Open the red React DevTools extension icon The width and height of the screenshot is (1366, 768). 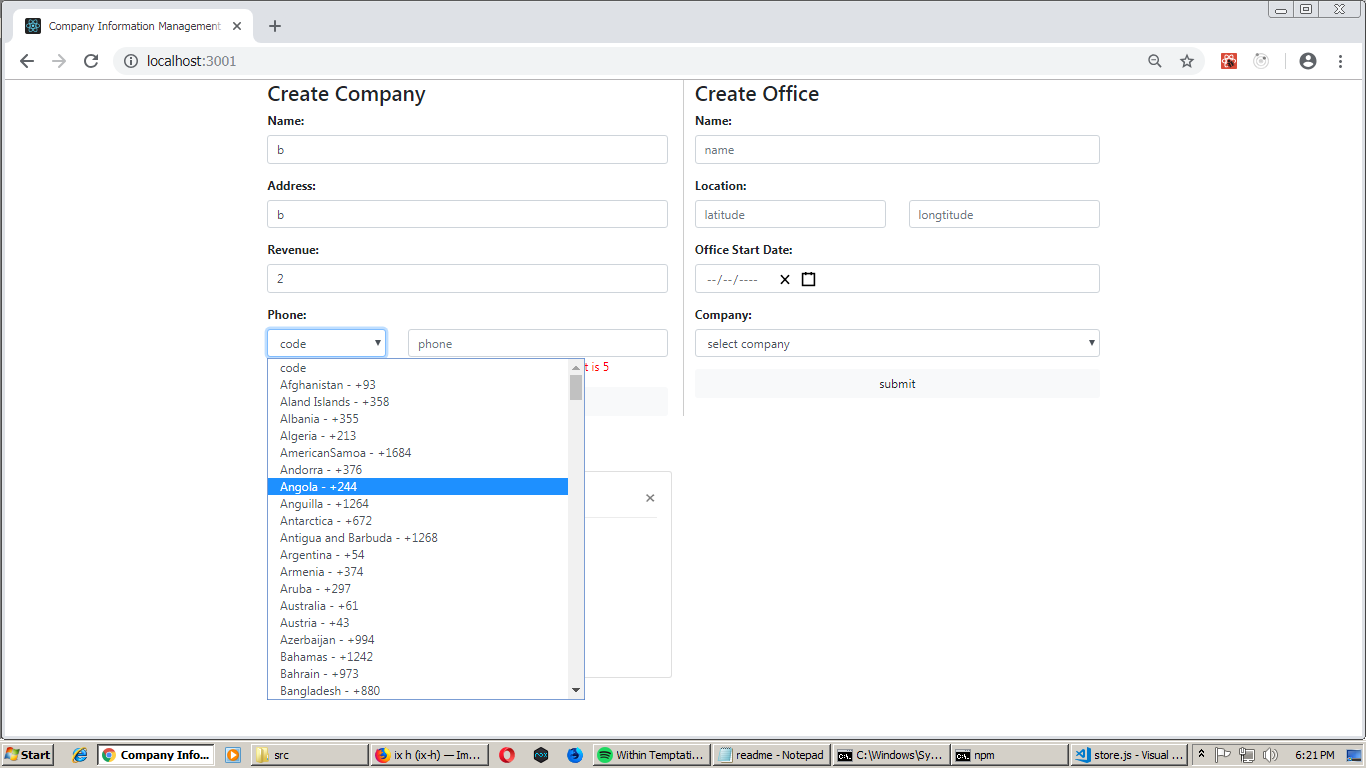(x=1229, y=61)
